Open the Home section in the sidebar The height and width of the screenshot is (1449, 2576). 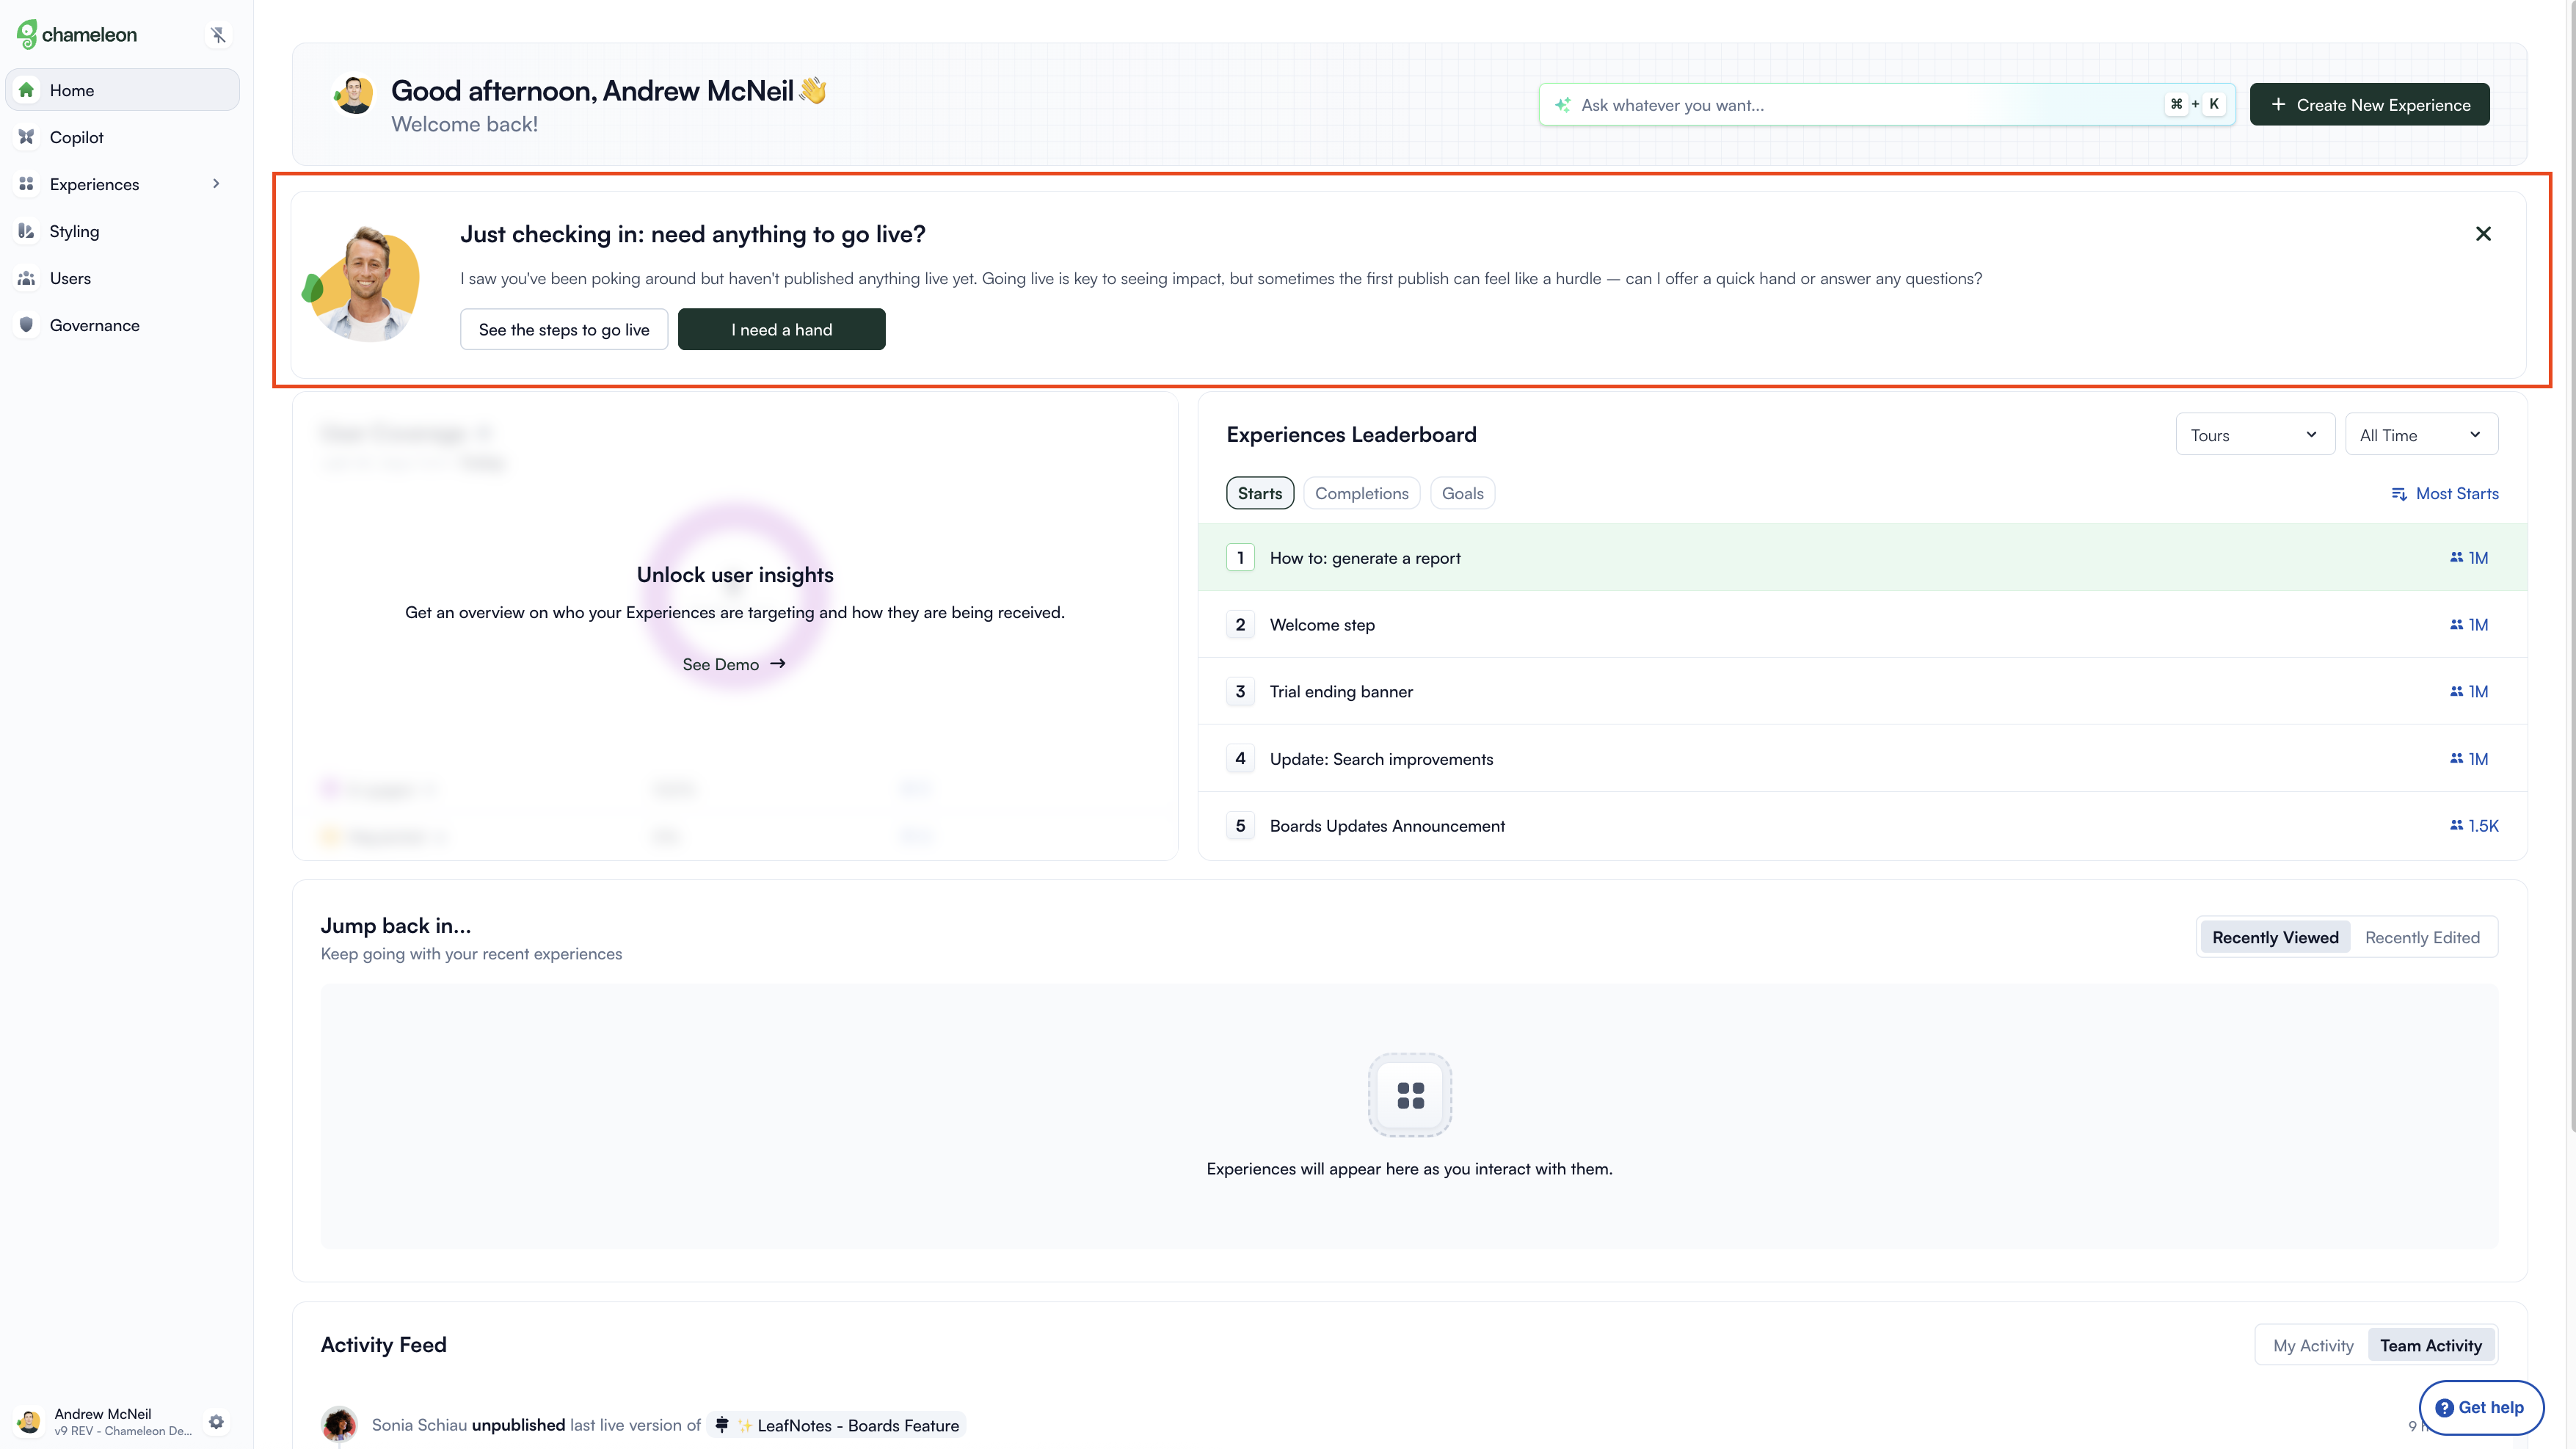pos(71,90)
